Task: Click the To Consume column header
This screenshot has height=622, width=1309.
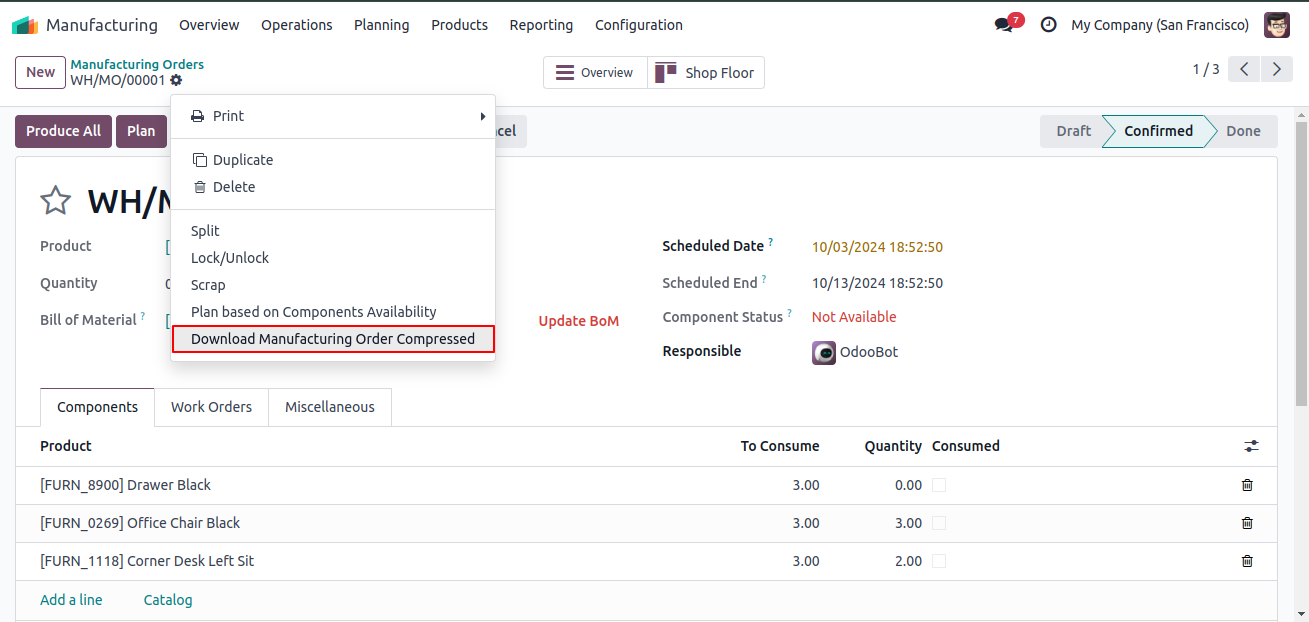Action: 780,446
